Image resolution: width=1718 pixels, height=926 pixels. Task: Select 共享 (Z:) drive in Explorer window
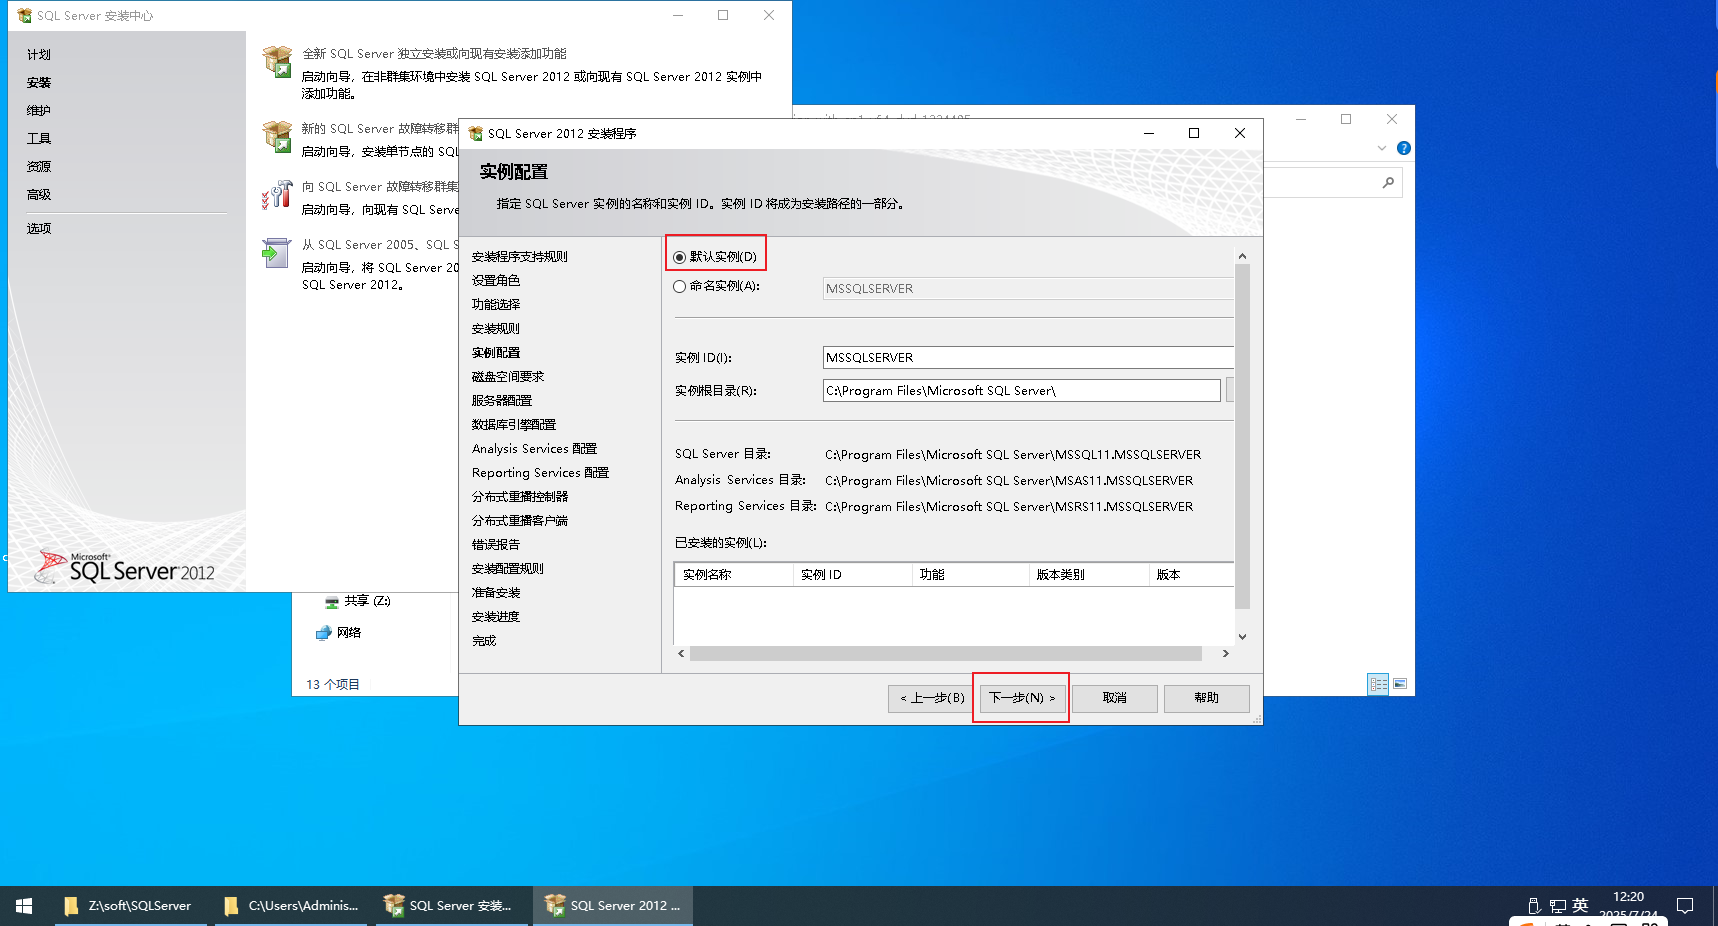[358, 601]
